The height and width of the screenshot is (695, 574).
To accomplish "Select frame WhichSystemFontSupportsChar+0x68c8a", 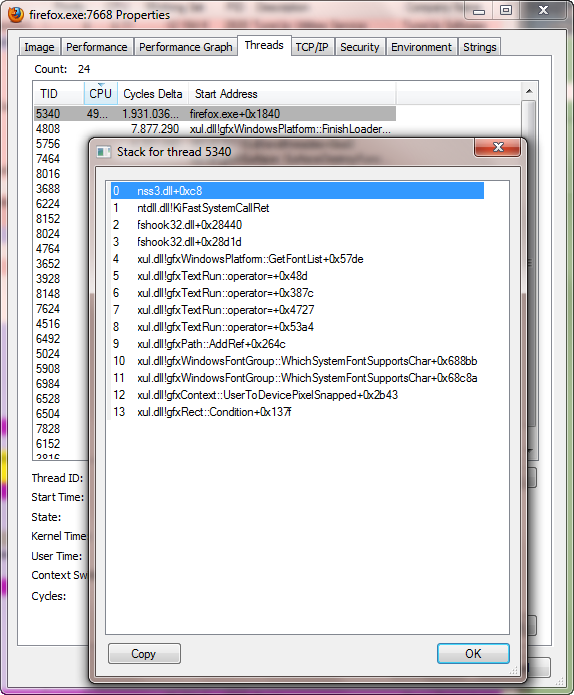I will click(x=297, y=378).
